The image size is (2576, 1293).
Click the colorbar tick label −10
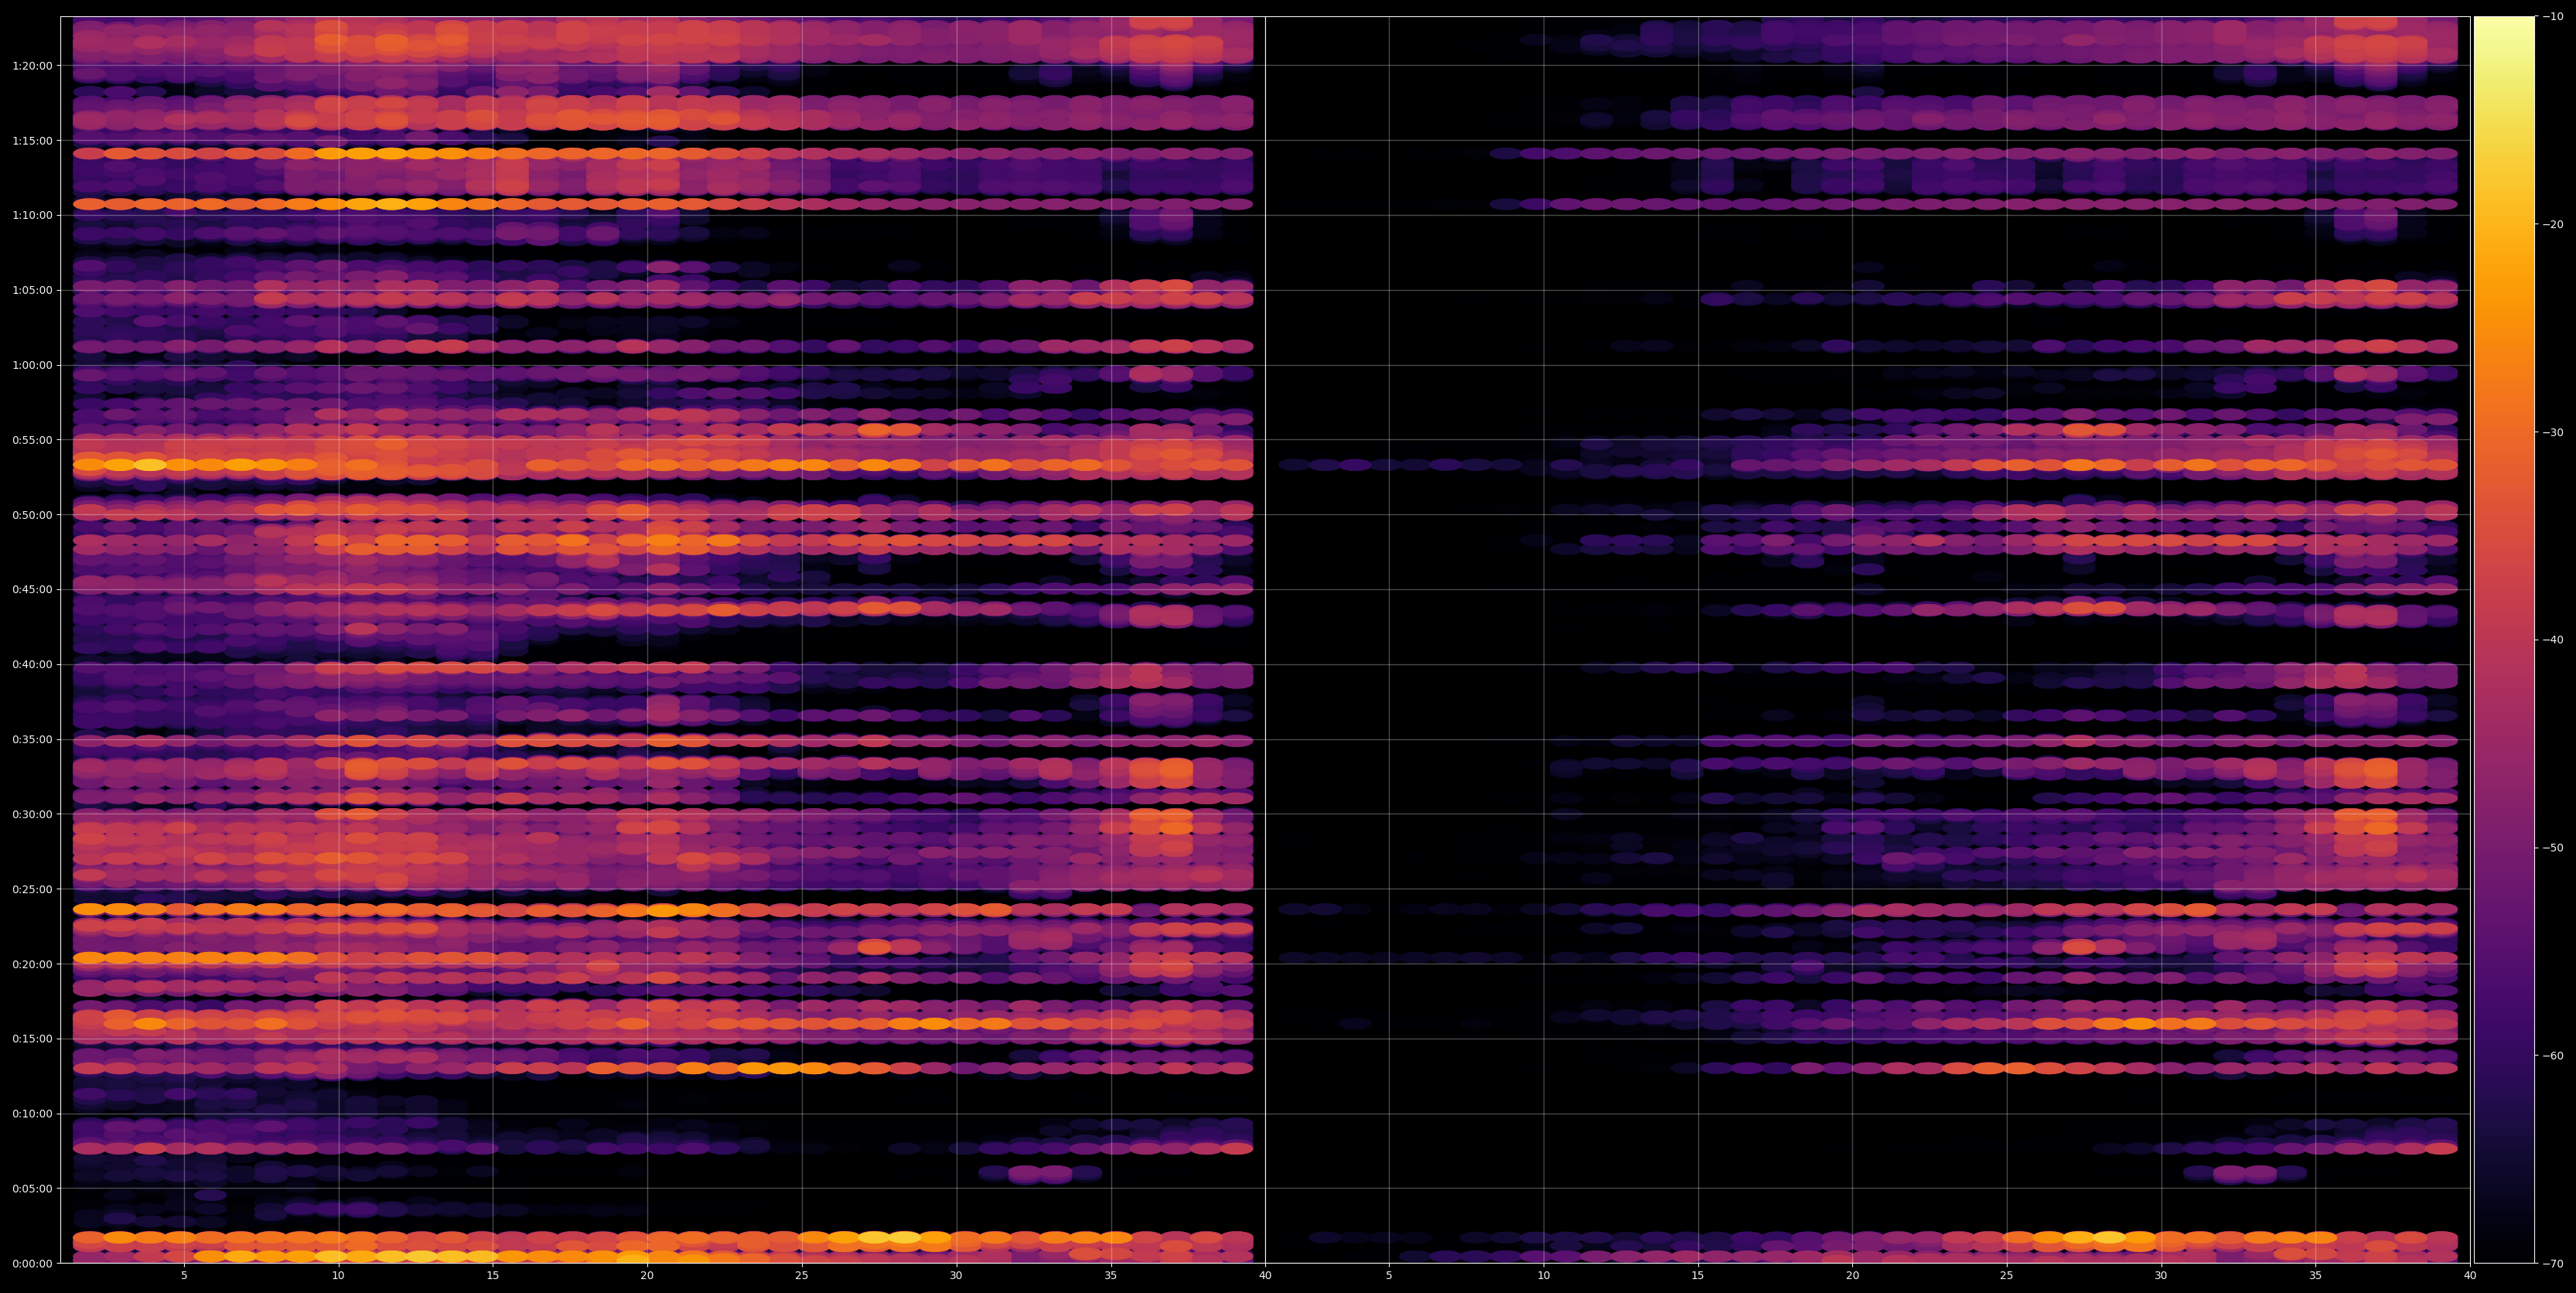[x=2553, y=17]
